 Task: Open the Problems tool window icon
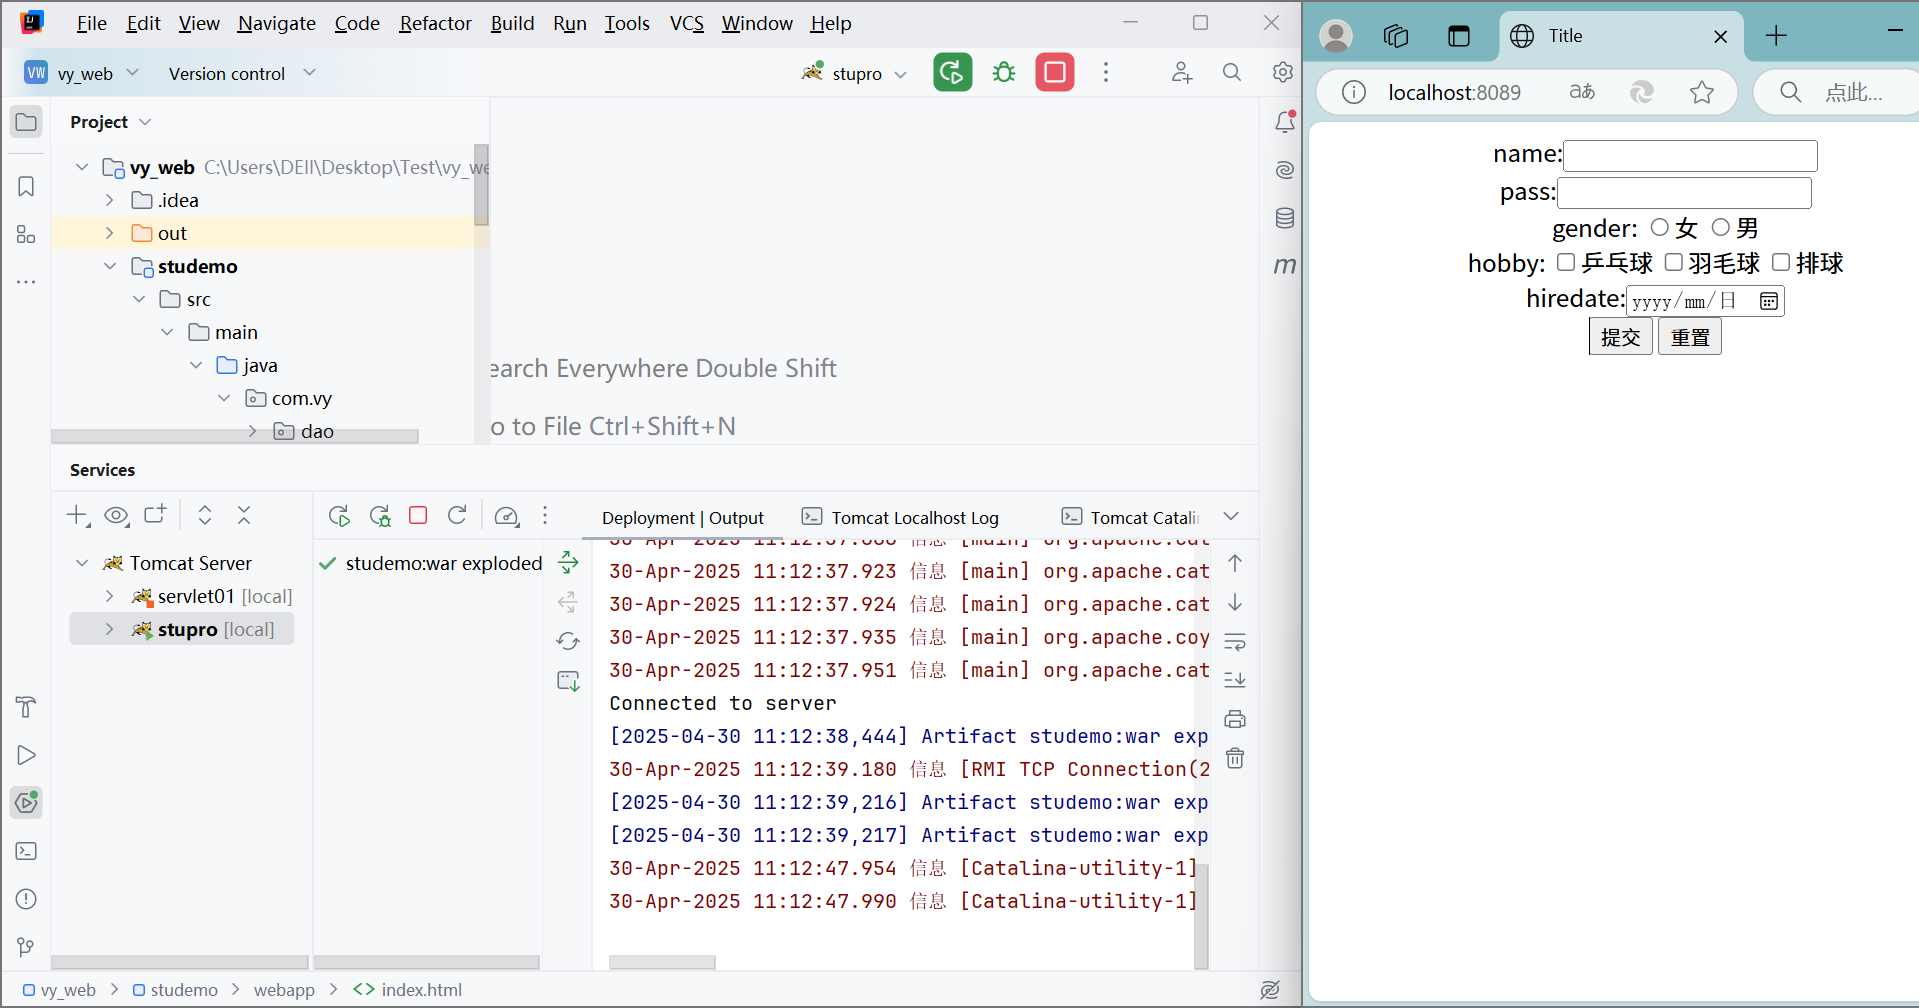tap(26, 898)
